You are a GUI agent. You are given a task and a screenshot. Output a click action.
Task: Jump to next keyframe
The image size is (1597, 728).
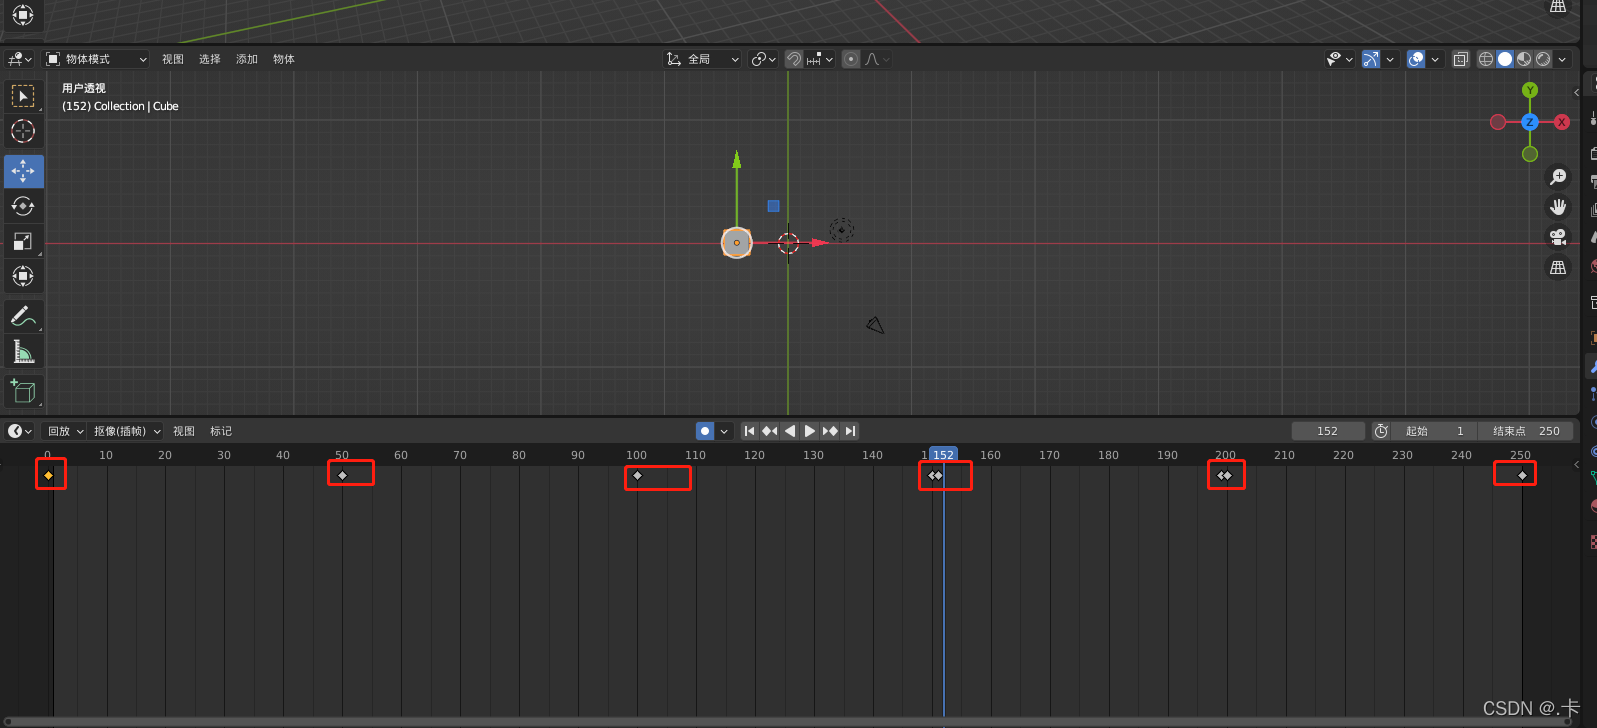click(x=830, y=431)
